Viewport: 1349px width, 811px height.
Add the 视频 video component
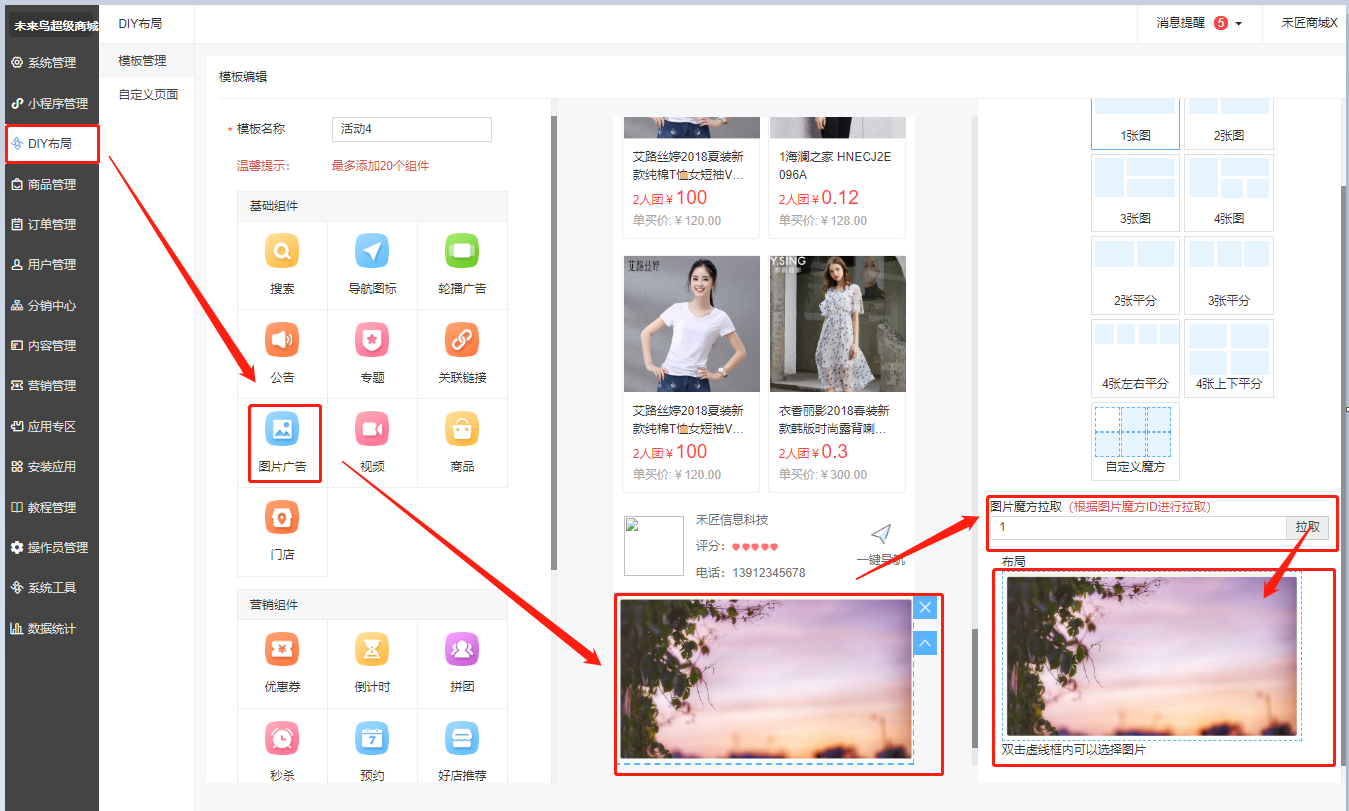372,443
